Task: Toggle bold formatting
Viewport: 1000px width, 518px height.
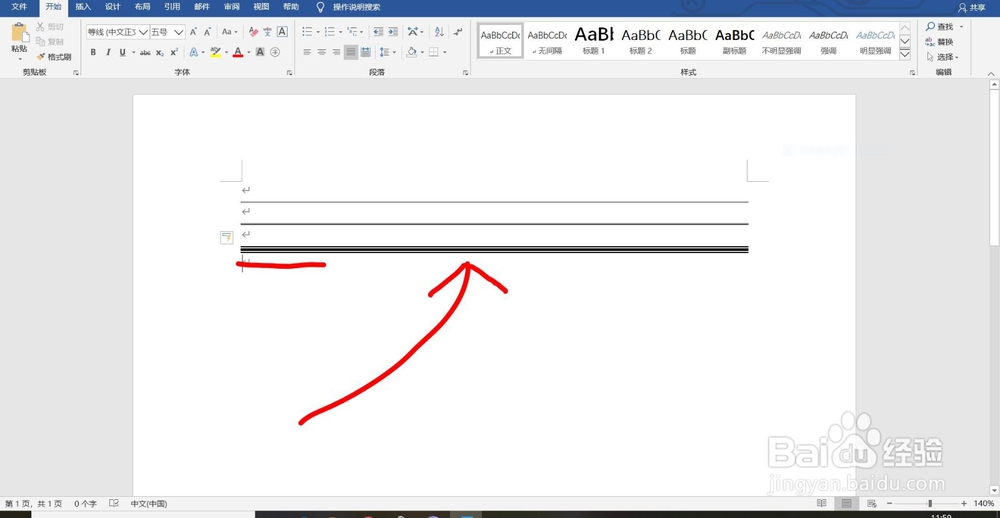Action: 93,52
